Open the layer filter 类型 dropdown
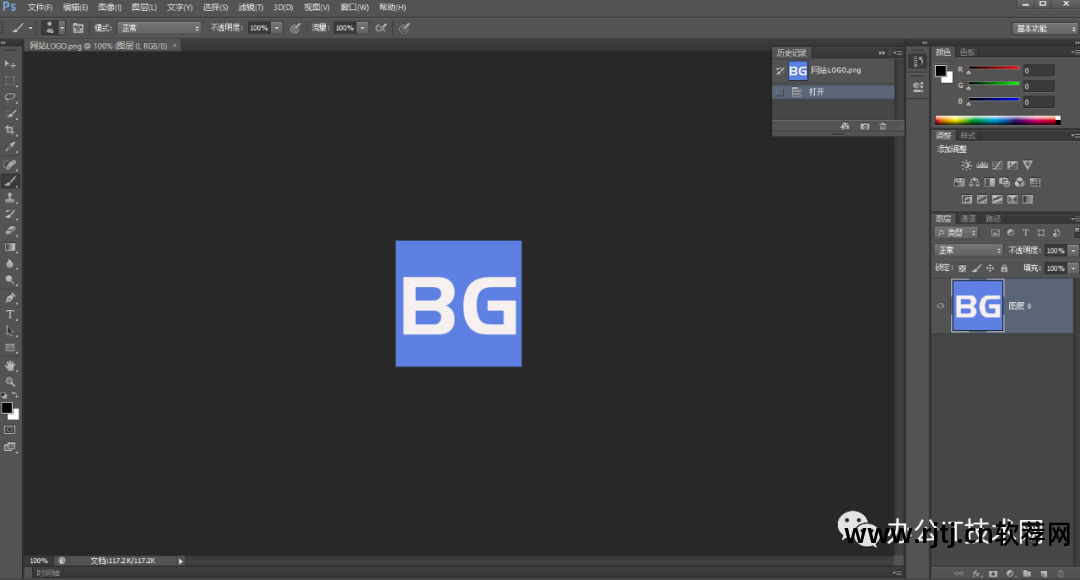 [956, 233]
